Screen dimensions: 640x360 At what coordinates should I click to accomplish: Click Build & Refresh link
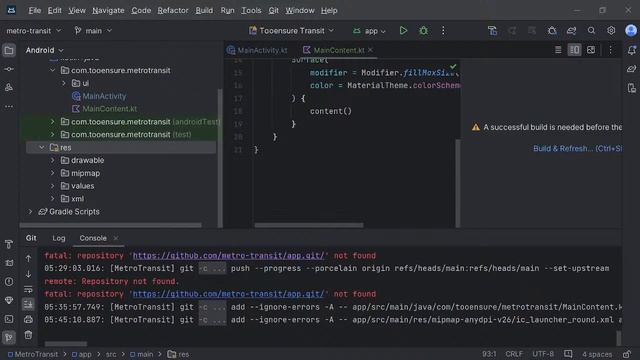tap(578, 149)
